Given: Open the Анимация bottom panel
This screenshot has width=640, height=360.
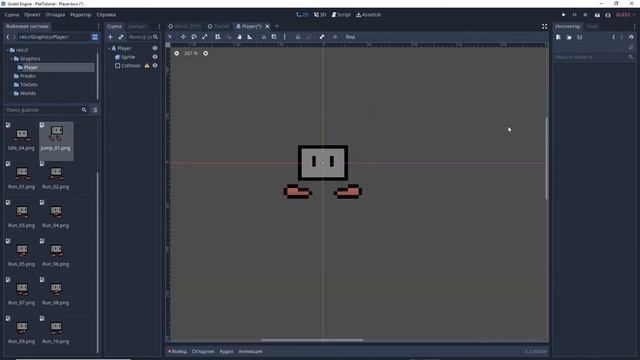Looking at the screenshot, I should pos(250,351).
